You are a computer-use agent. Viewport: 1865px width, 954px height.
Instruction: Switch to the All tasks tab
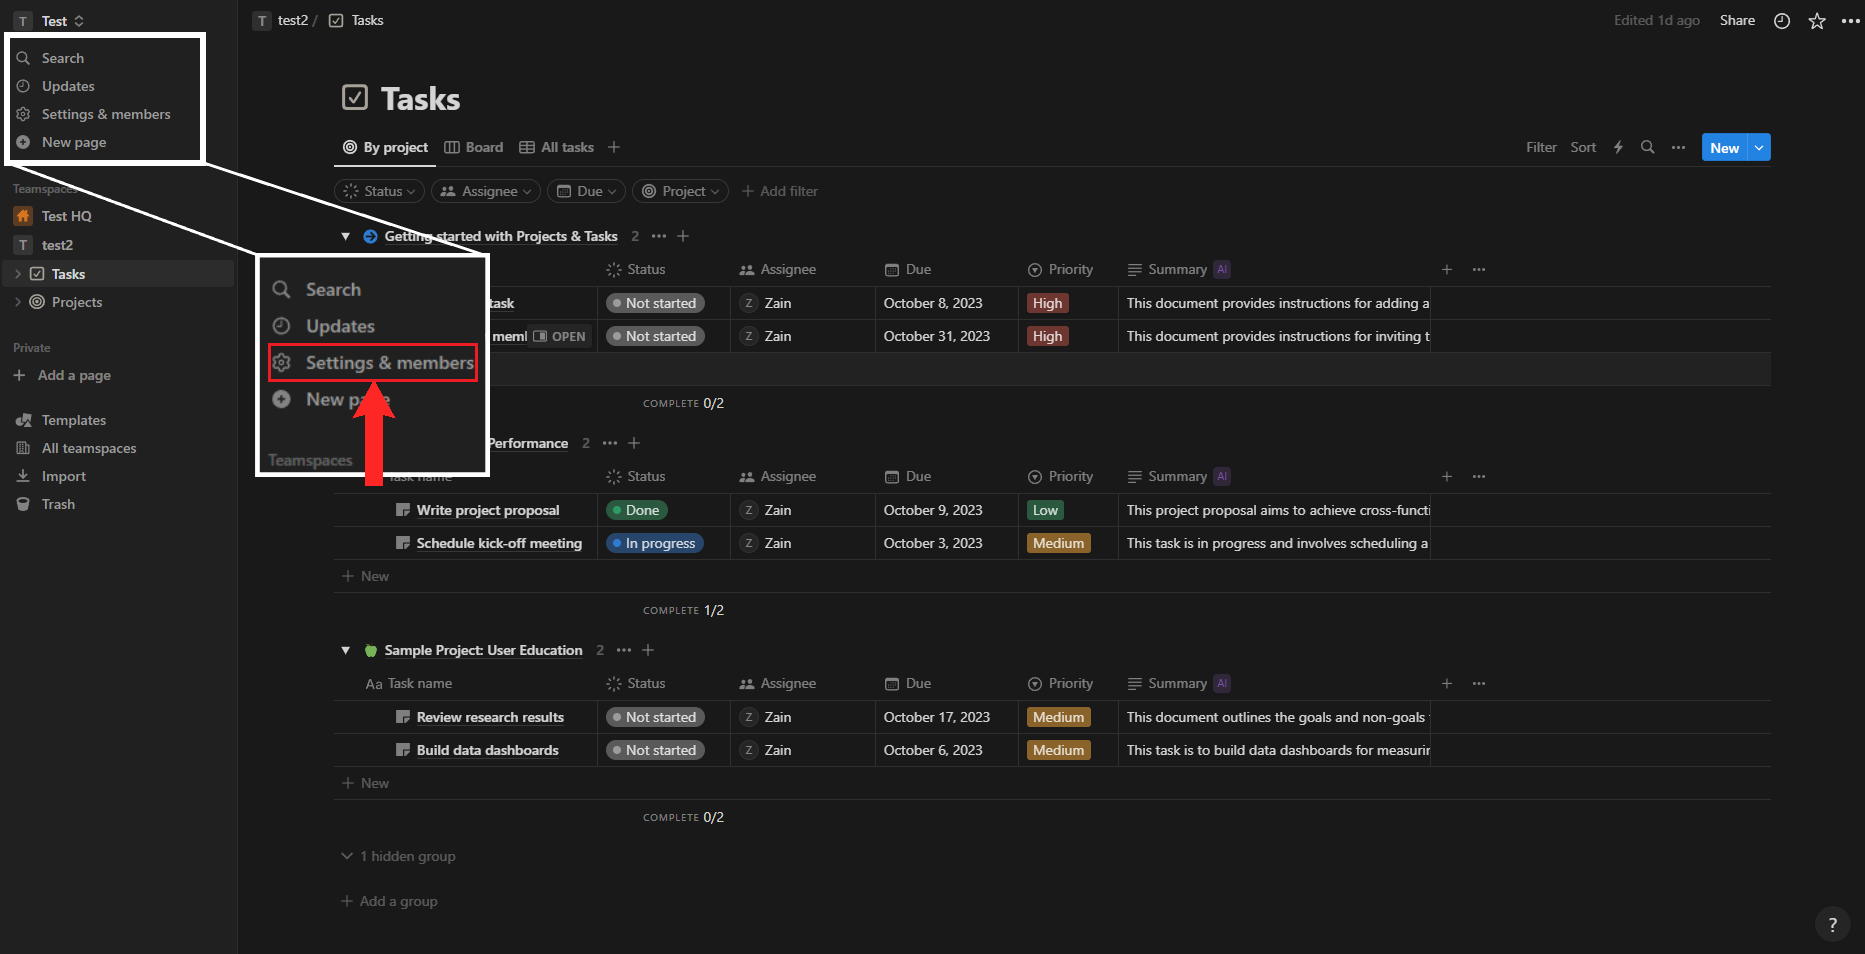click(x=557, y=147)
